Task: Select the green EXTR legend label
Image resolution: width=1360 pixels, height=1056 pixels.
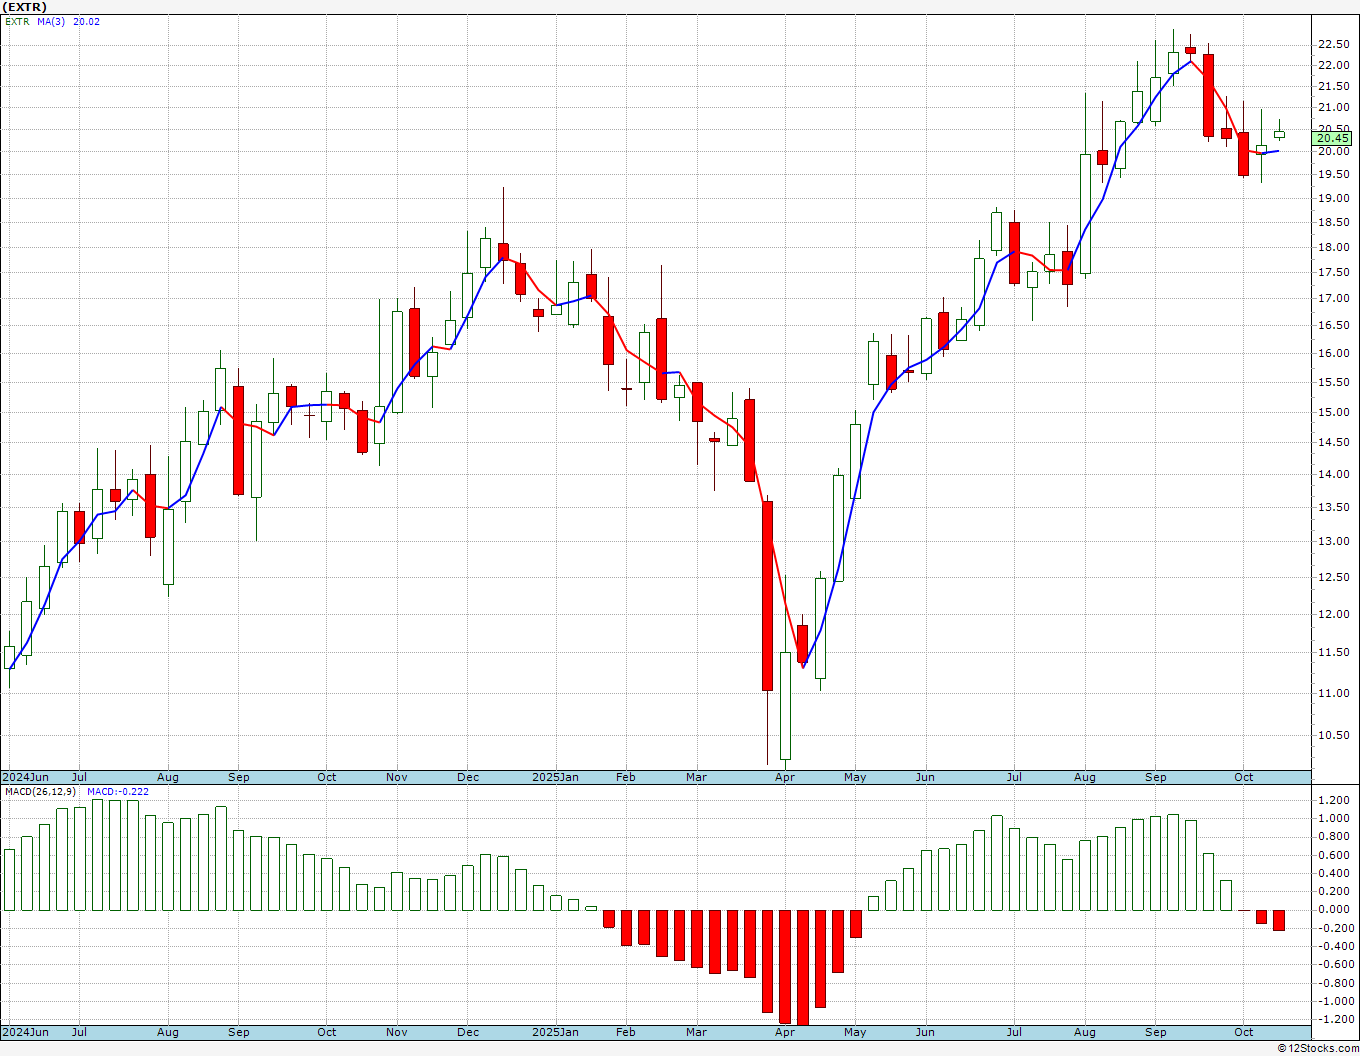Action: [x=17, y=21]
